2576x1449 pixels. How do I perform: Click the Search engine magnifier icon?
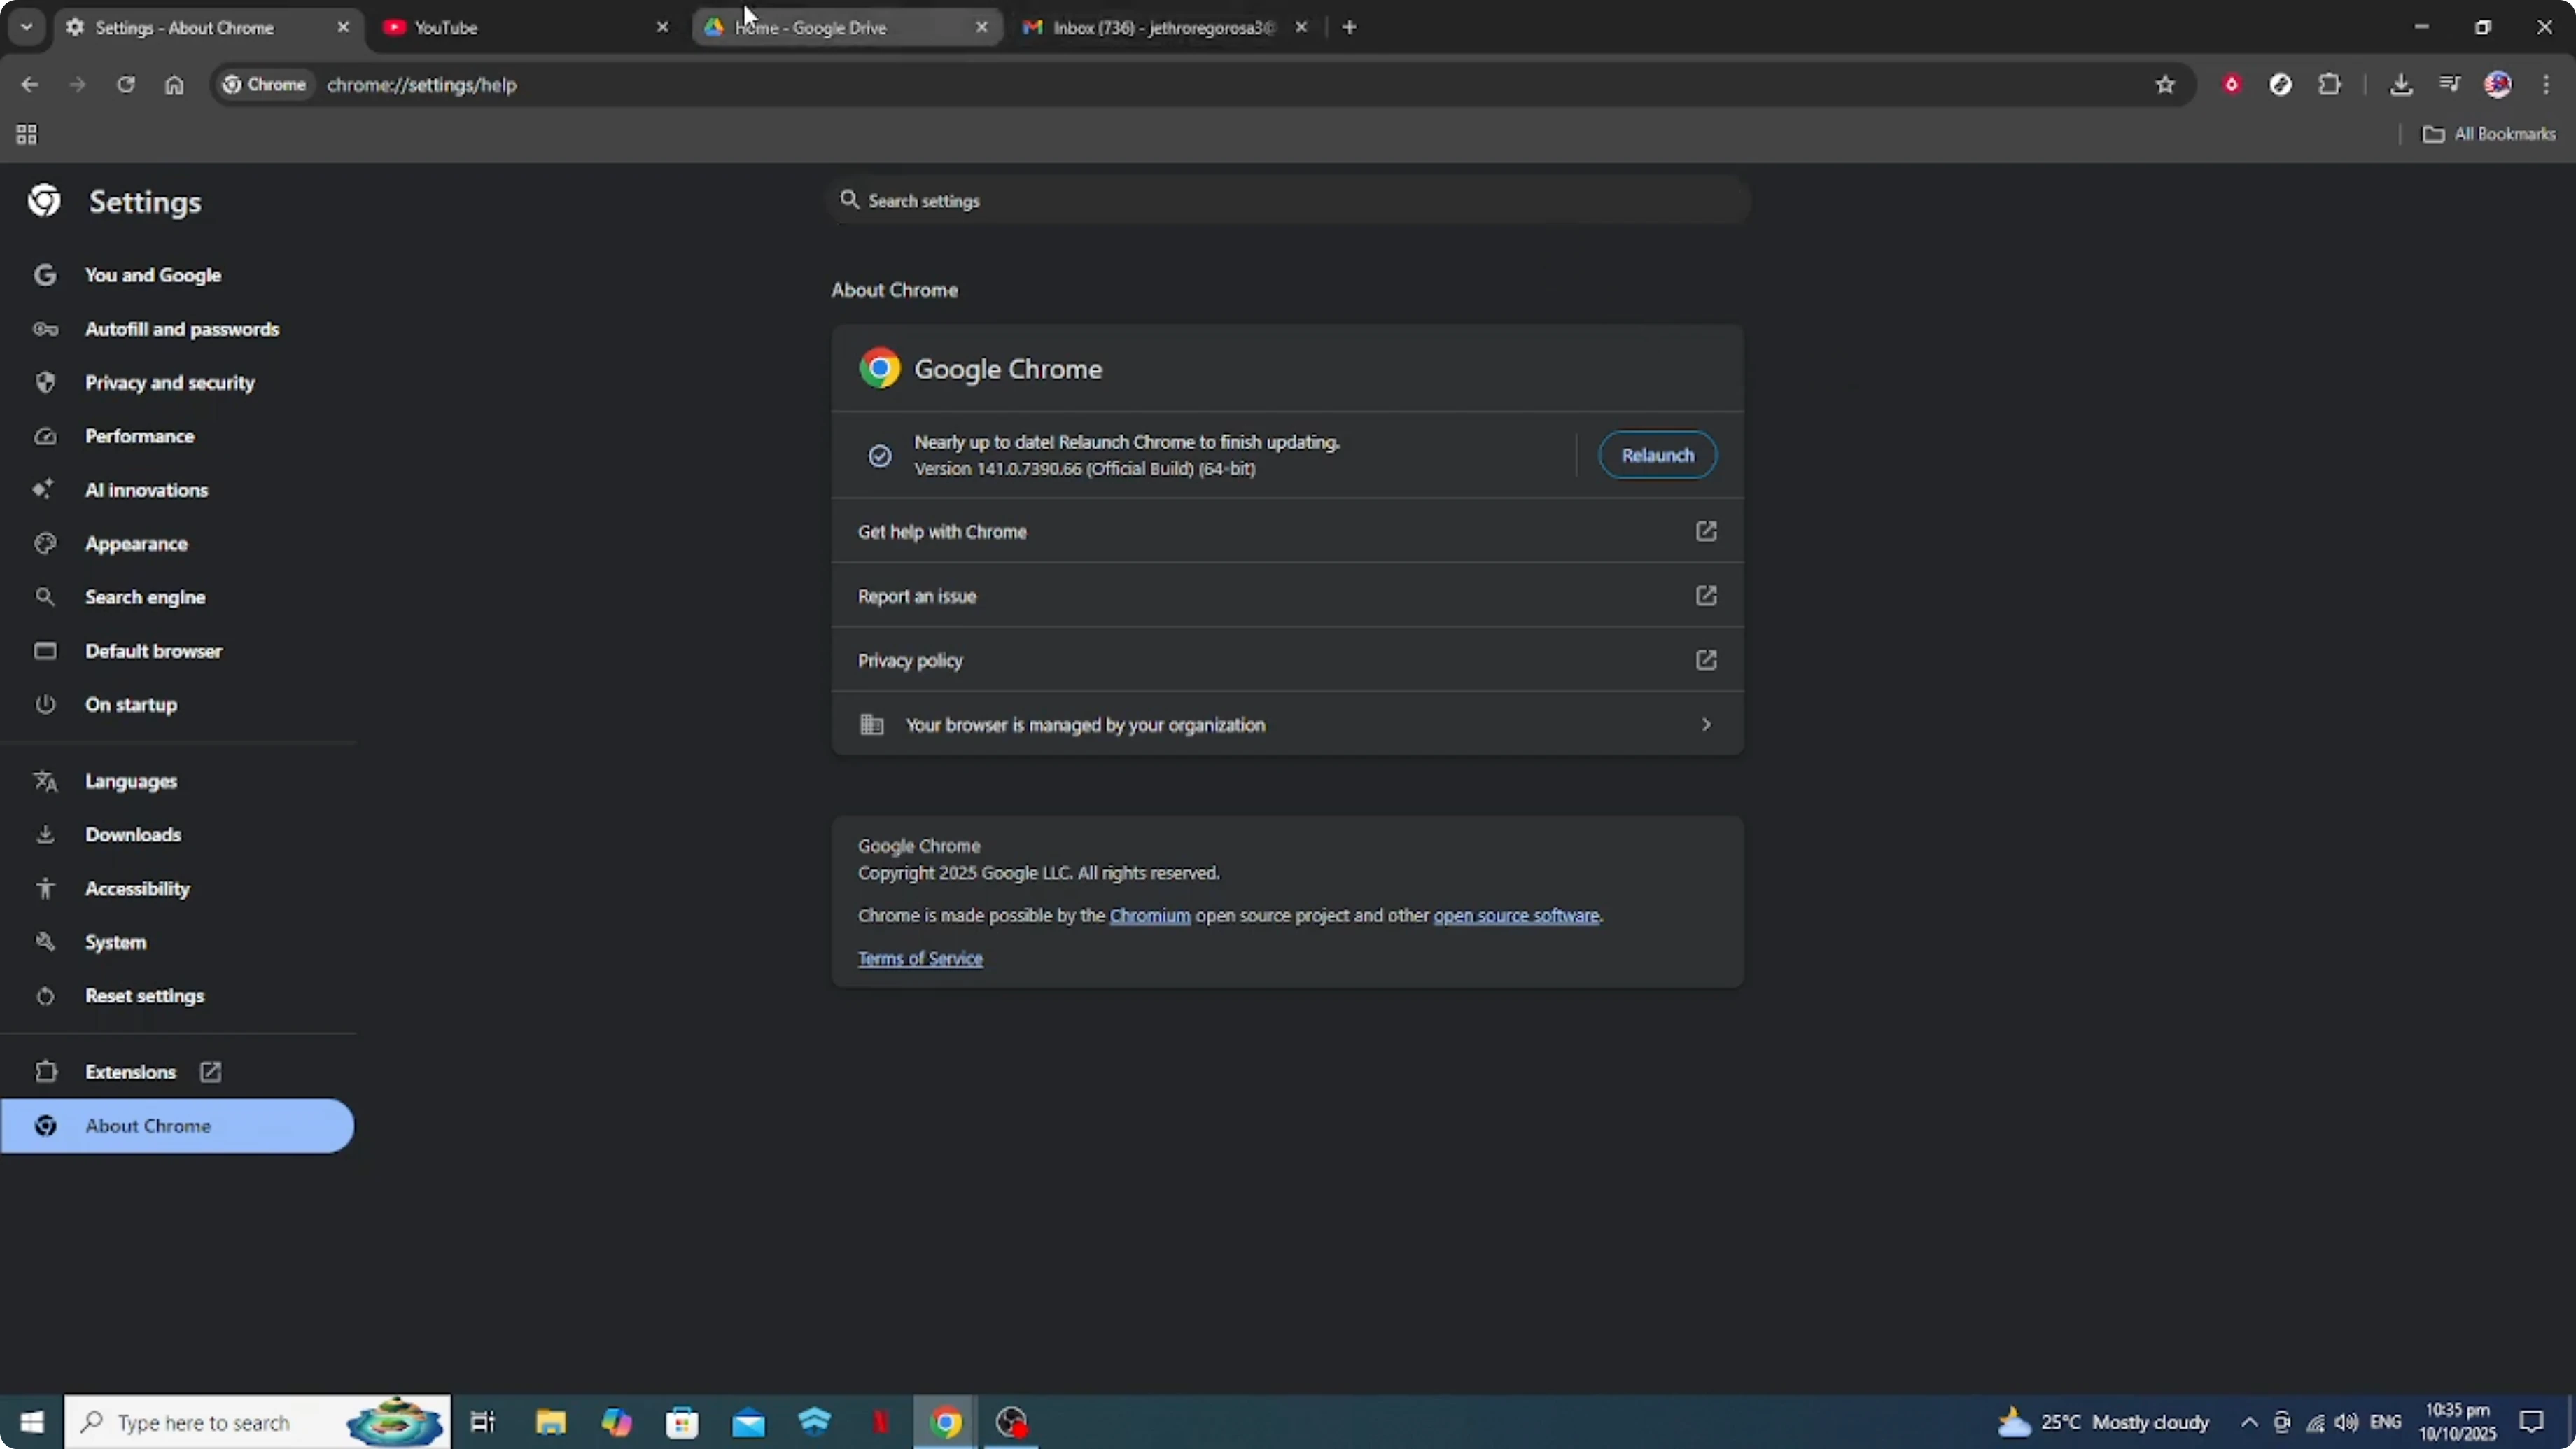pyautogui.click(x=45, y=597)
